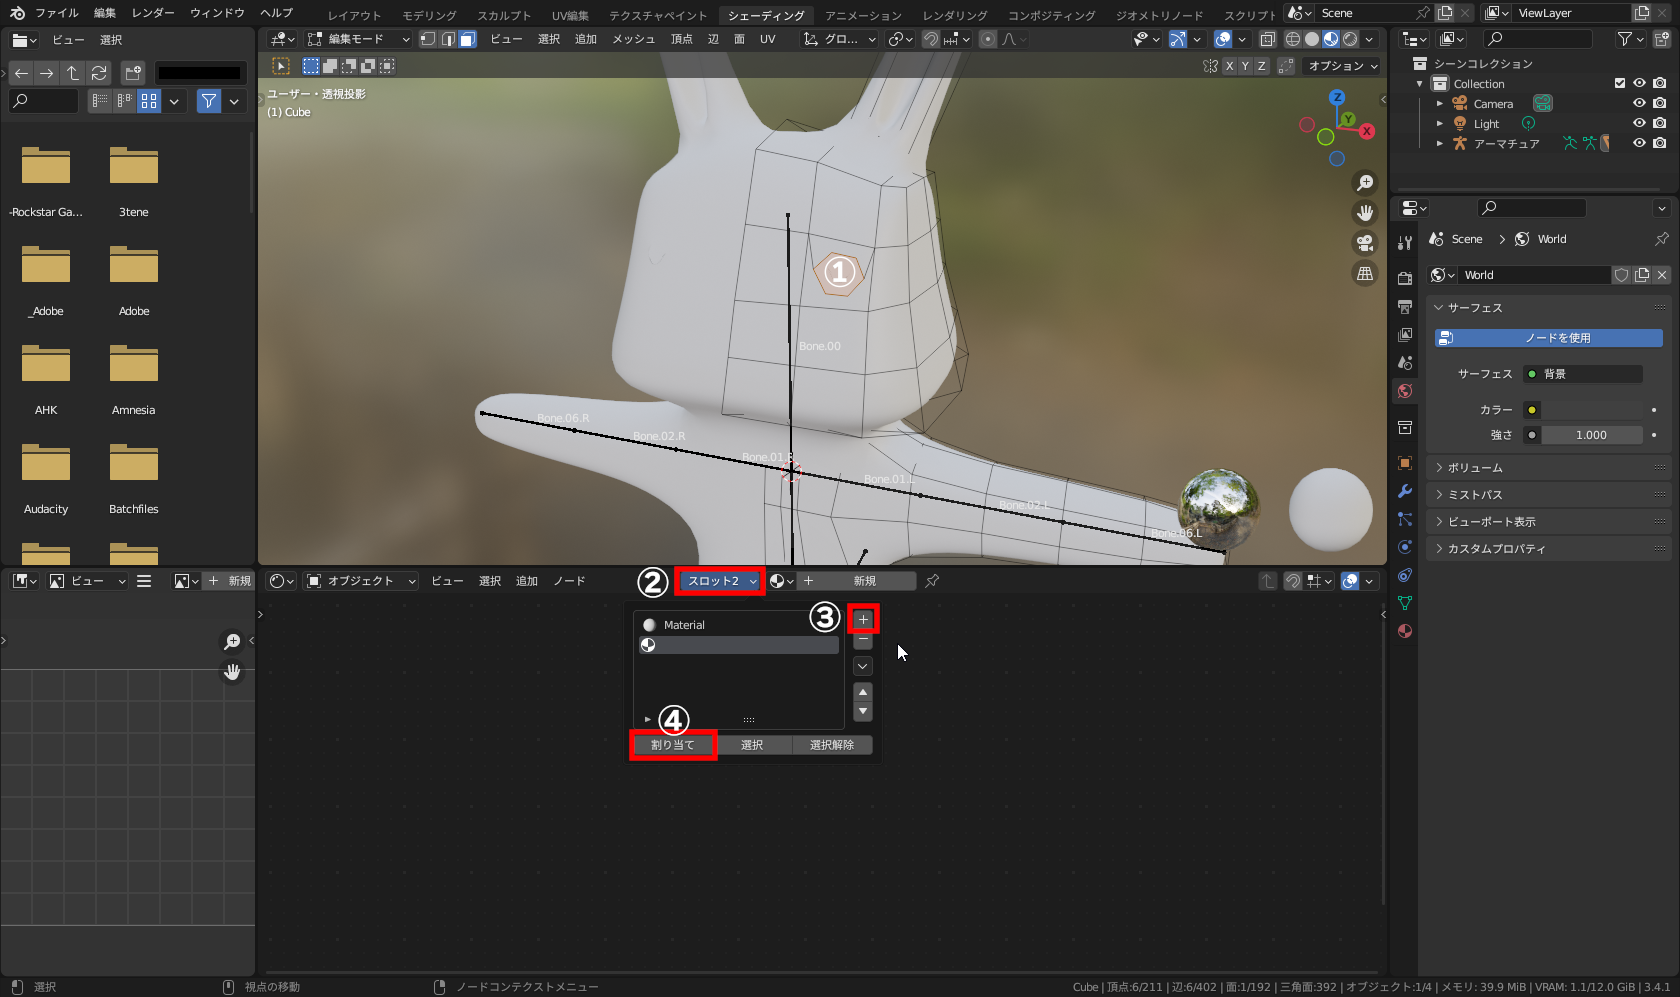Image resolution: width=1680 pixels, height=997 pixels.
Task: Switch between perspective and orthographic view
Action: pos(1365,273)
